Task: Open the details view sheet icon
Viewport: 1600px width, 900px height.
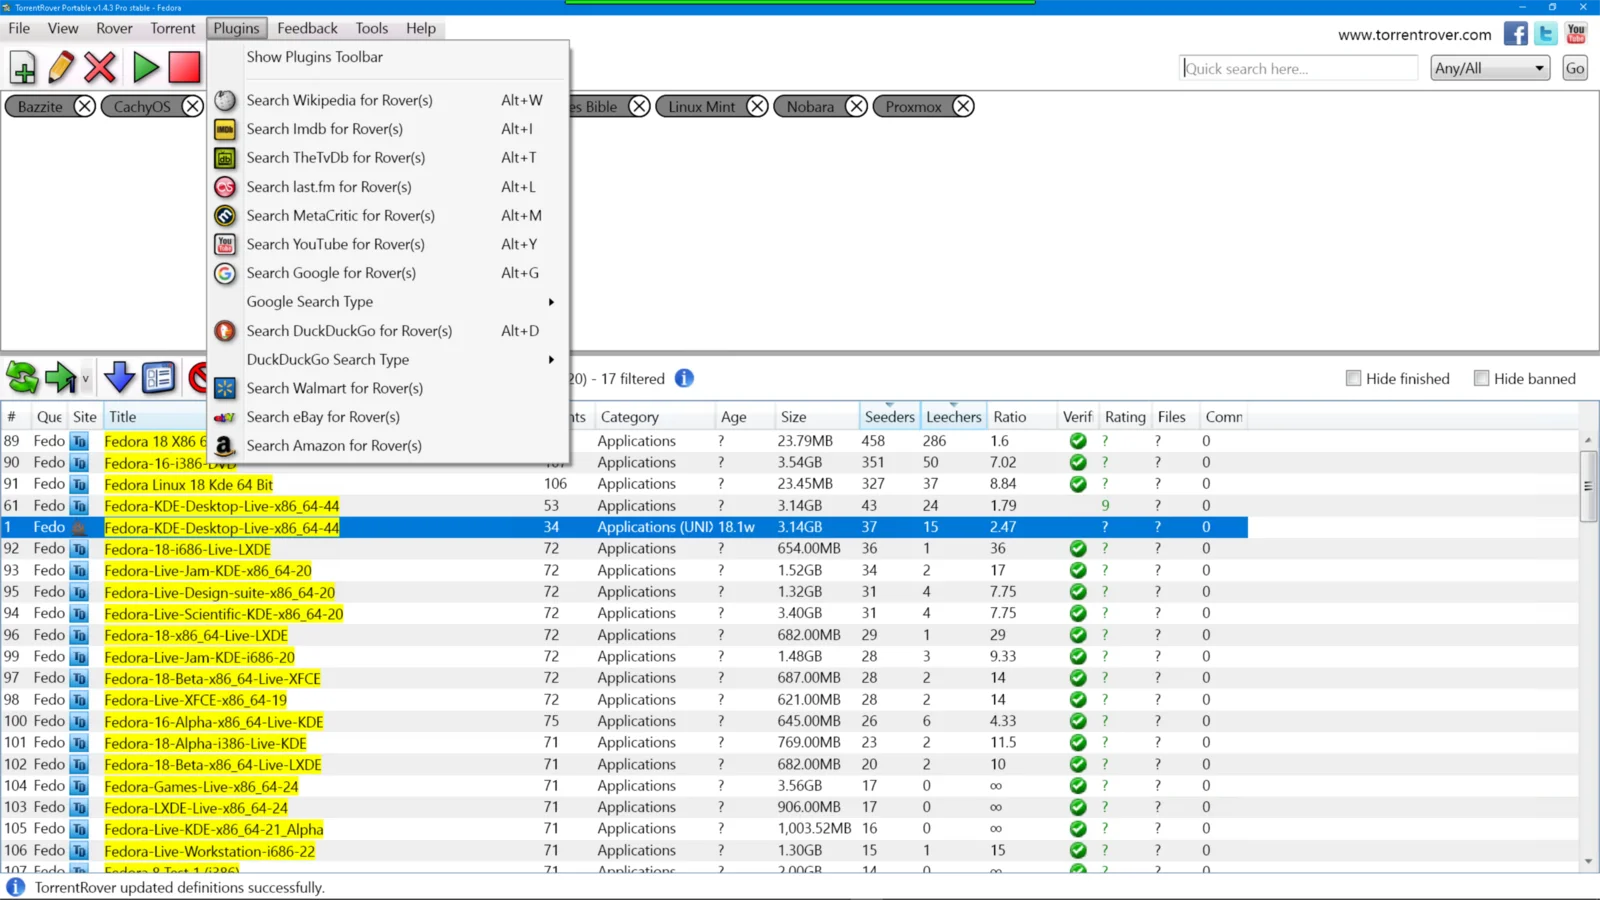Action: 158,377
